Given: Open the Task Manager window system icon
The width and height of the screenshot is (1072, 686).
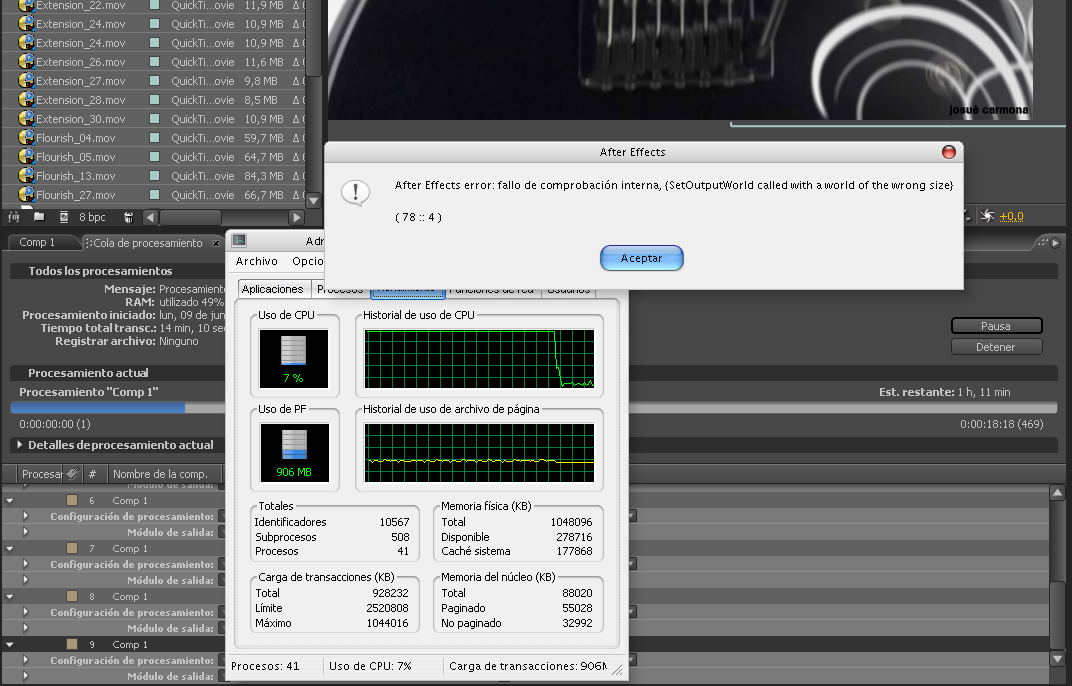Looking at the screenshot, I should coord(239,240).
